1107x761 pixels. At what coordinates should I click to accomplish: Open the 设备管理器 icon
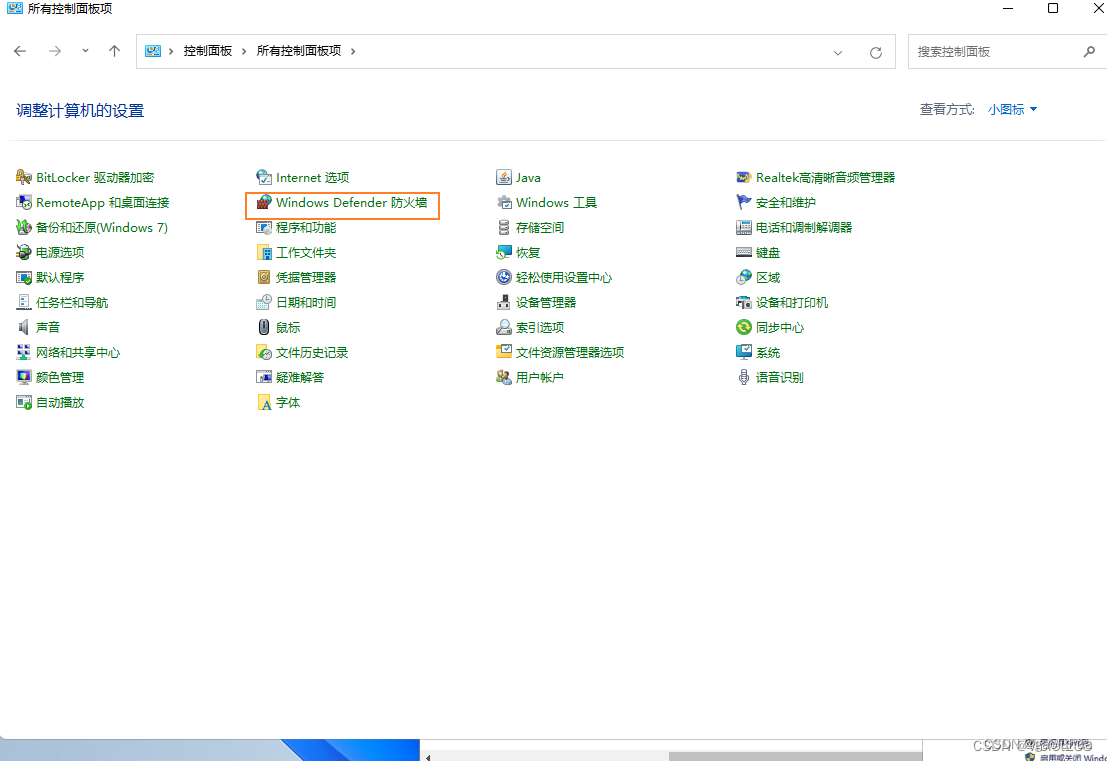(503, 302)
